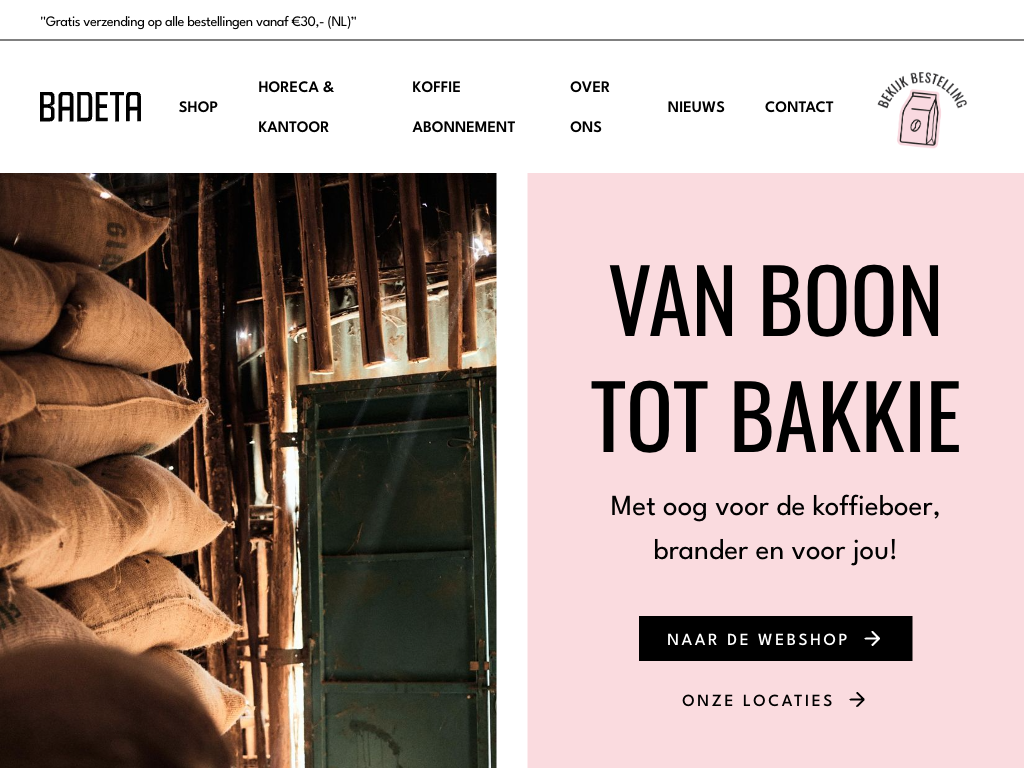The width and height of the screenshot is (1024, 768).
Task: Open the Contact page
Action: [799, 107]
